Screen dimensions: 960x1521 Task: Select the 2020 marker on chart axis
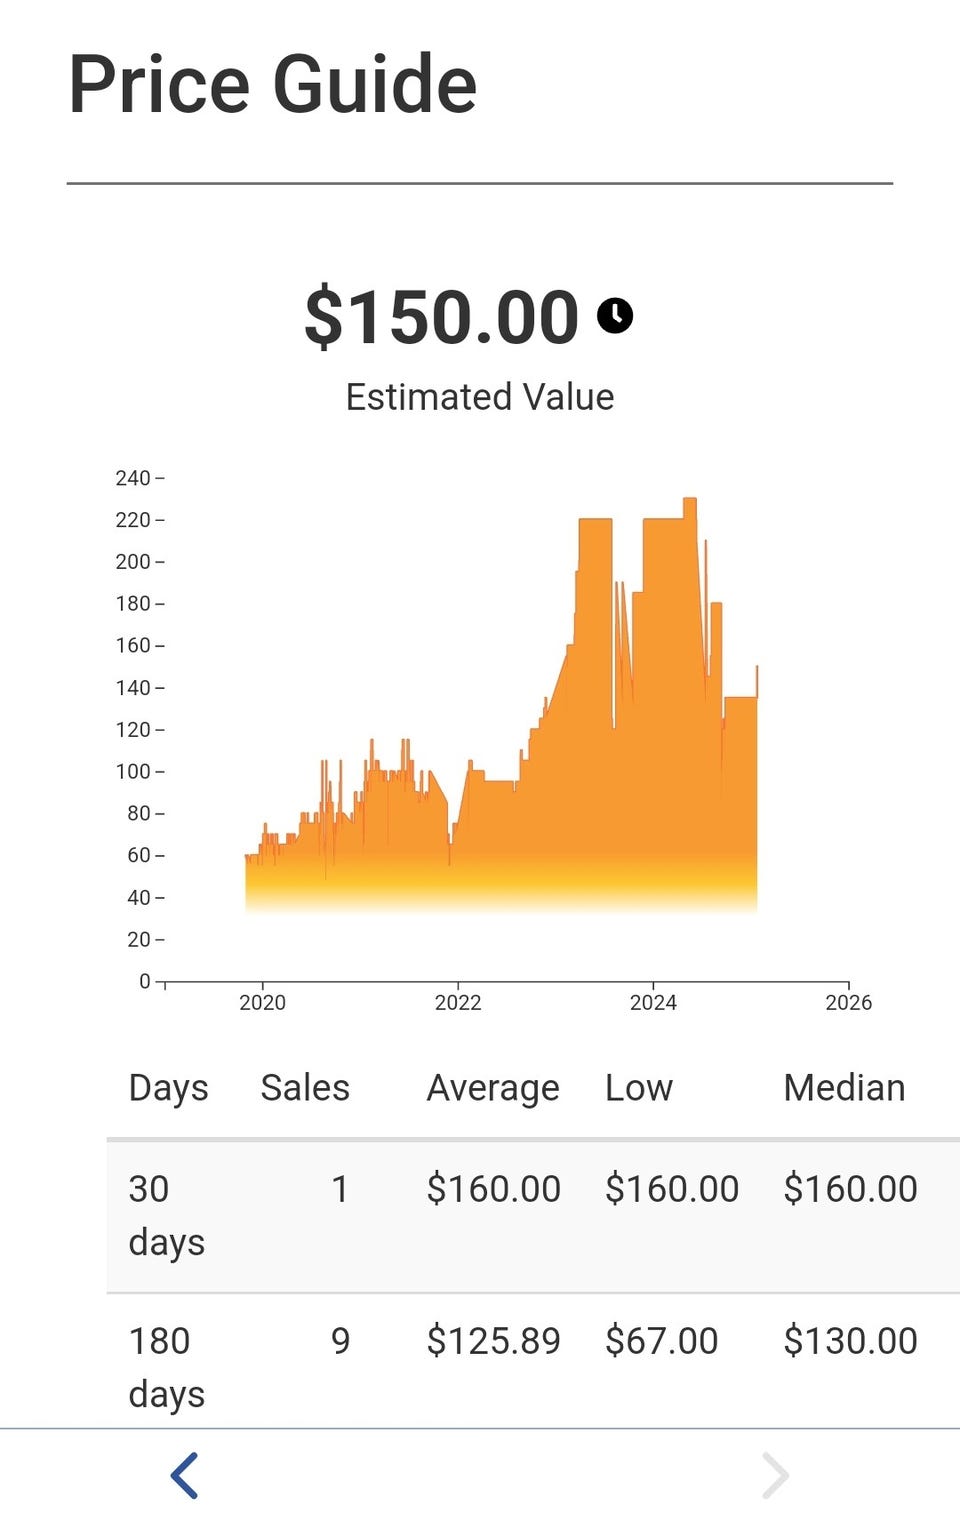262,1002
